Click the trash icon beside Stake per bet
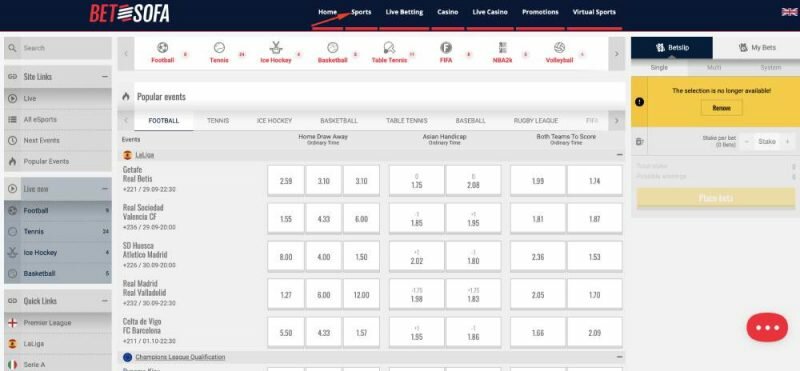This screenshot has height=371, width=800. [x=639, y=142]
